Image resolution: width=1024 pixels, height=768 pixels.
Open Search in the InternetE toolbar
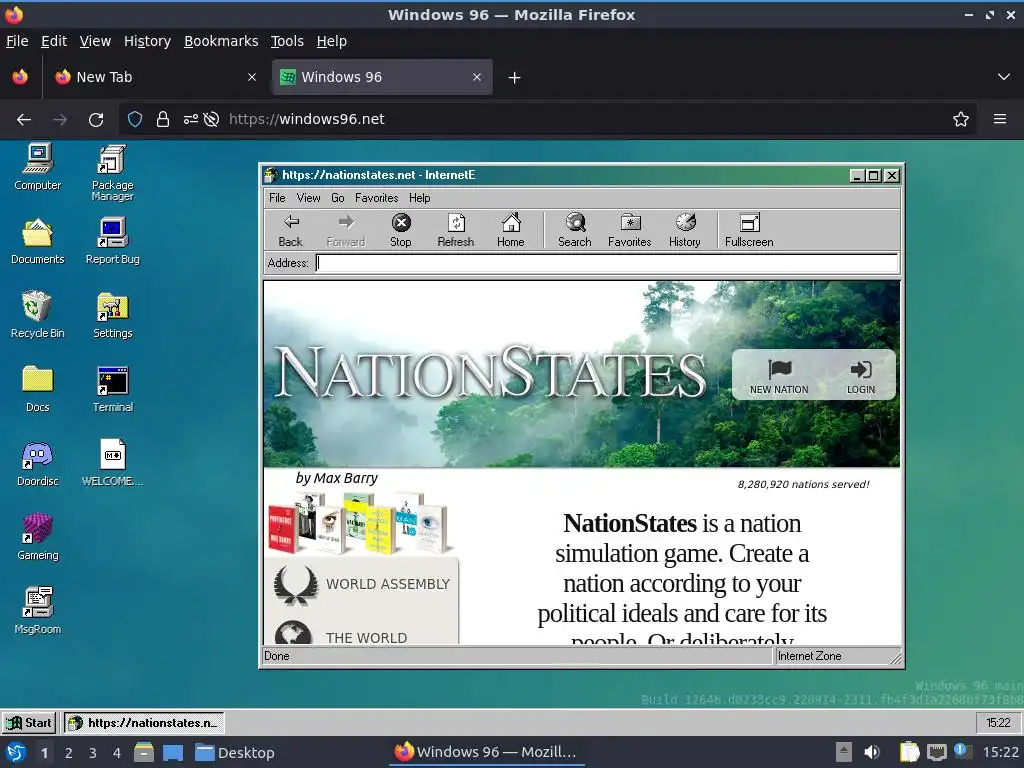coord(575,230)
